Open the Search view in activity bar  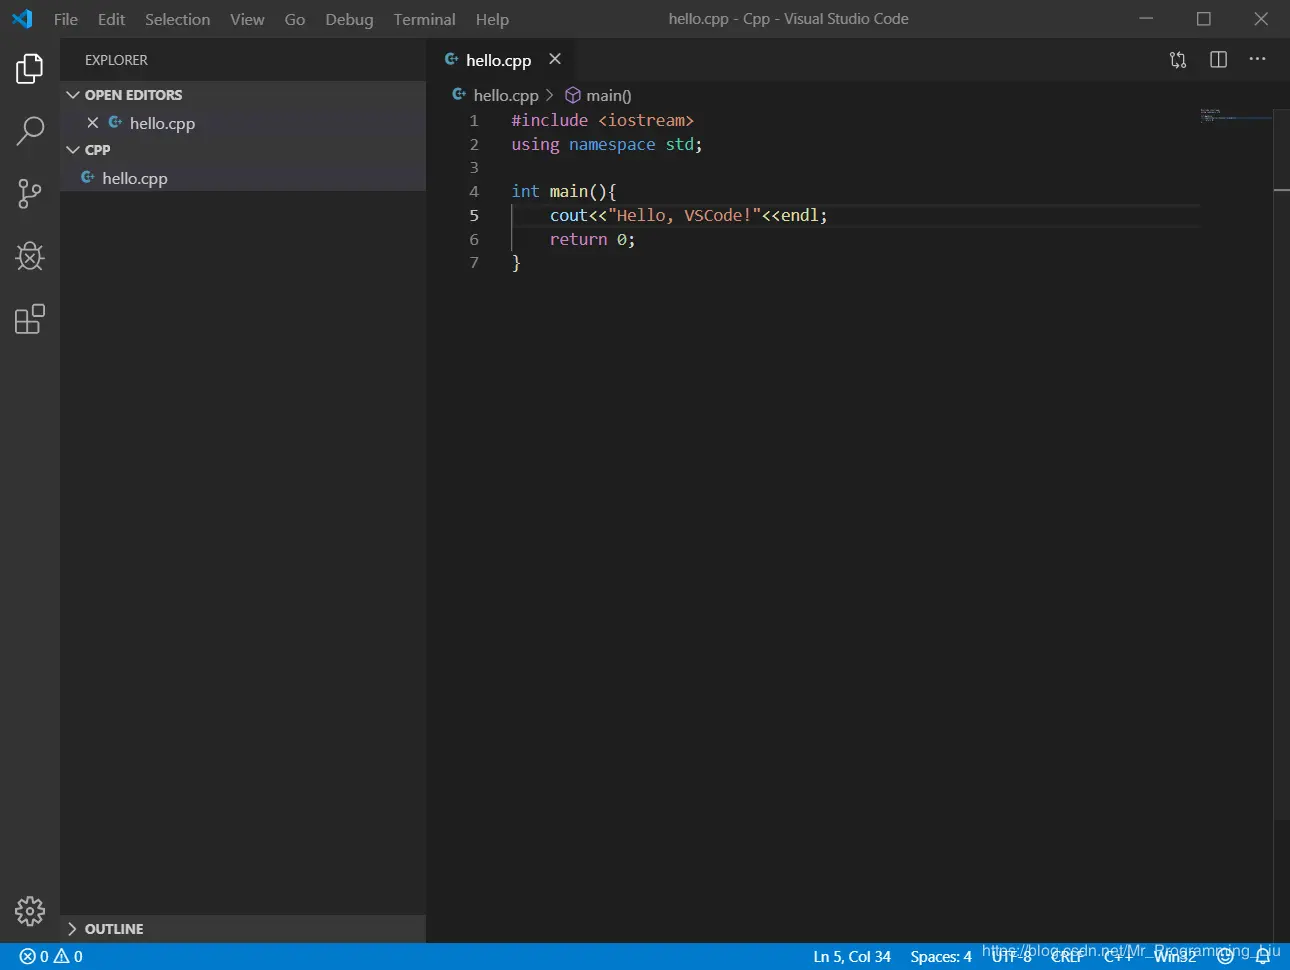coord(30,131)
